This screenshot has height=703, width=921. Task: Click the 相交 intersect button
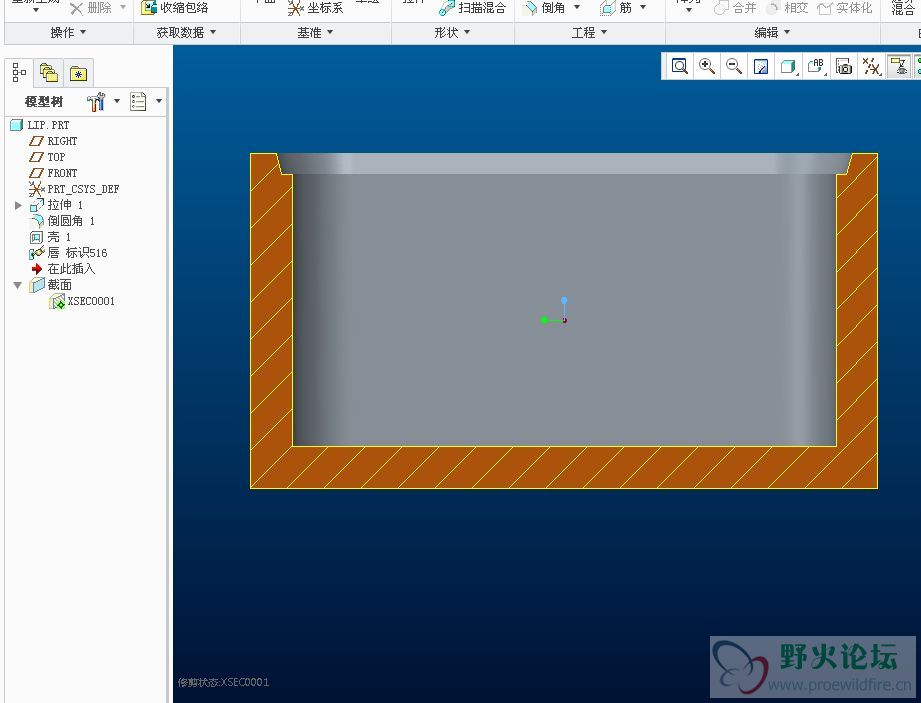[x=788, y=8]
